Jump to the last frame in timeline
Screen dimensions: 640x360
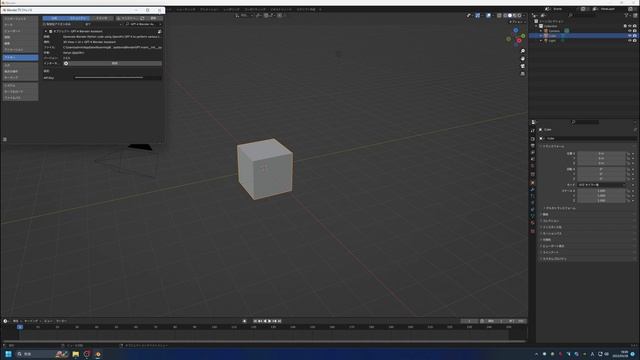tap(280, 321)
